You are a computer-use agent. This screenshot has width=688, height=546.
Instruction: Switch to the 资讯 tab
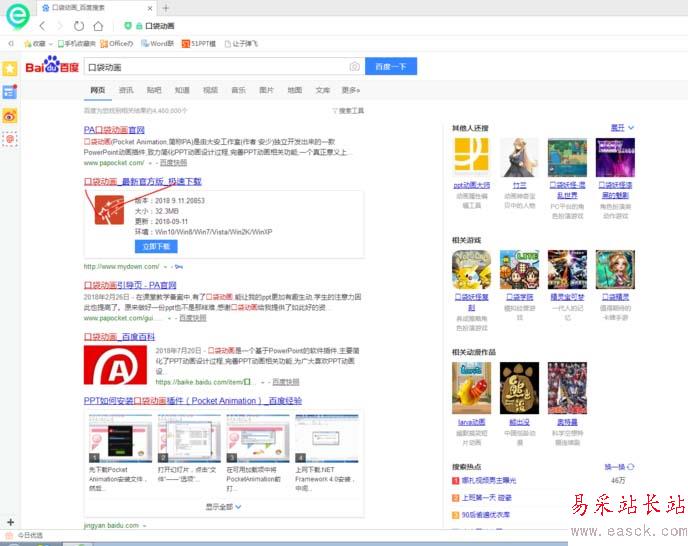126,90
